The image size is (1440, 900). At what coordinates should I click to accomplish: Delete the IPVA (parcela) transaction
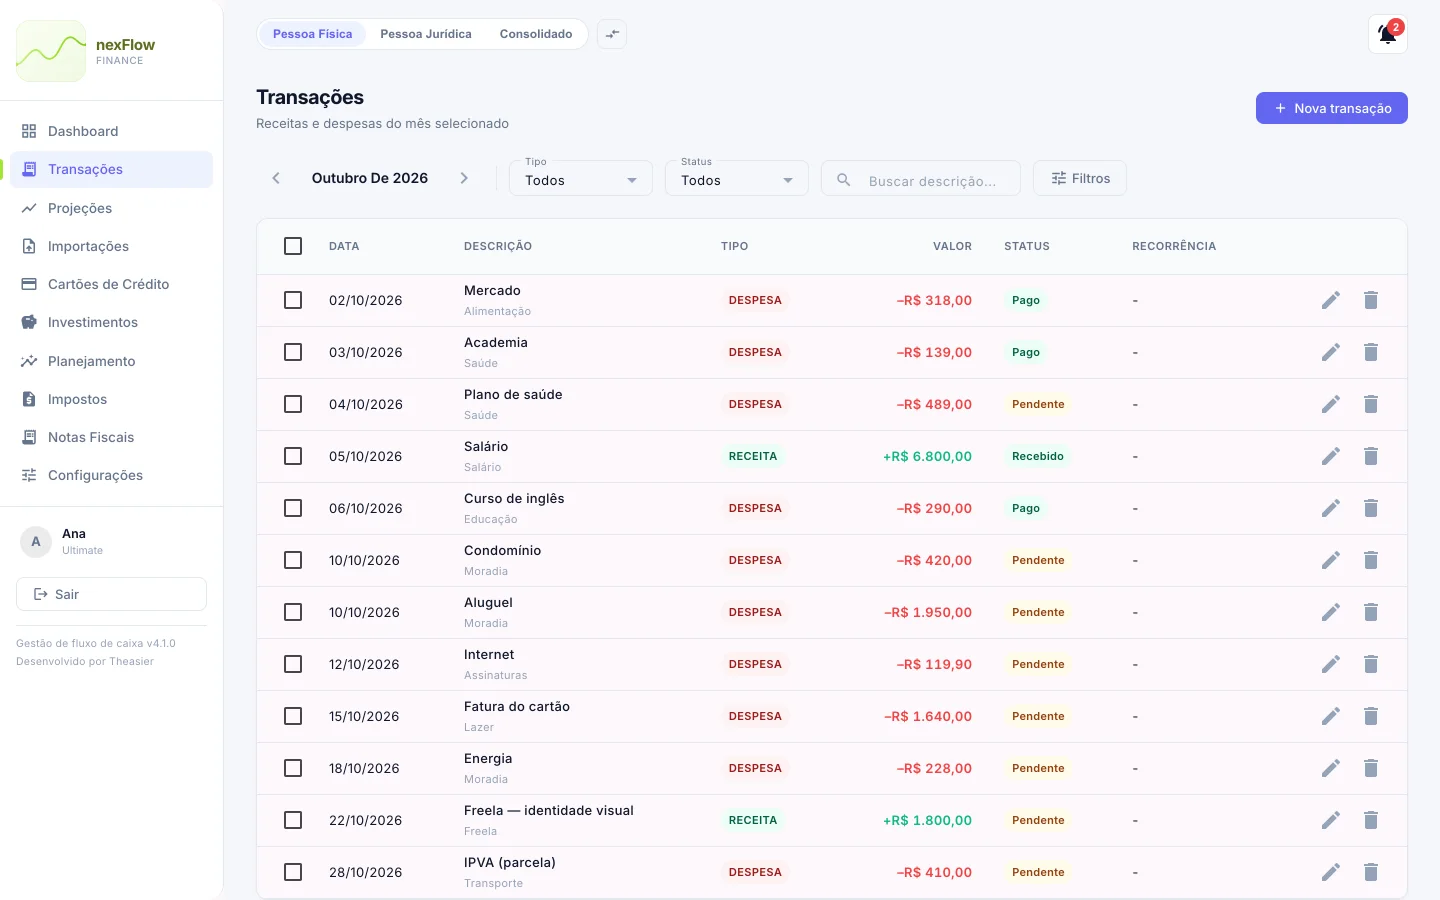coord(1371,872)
